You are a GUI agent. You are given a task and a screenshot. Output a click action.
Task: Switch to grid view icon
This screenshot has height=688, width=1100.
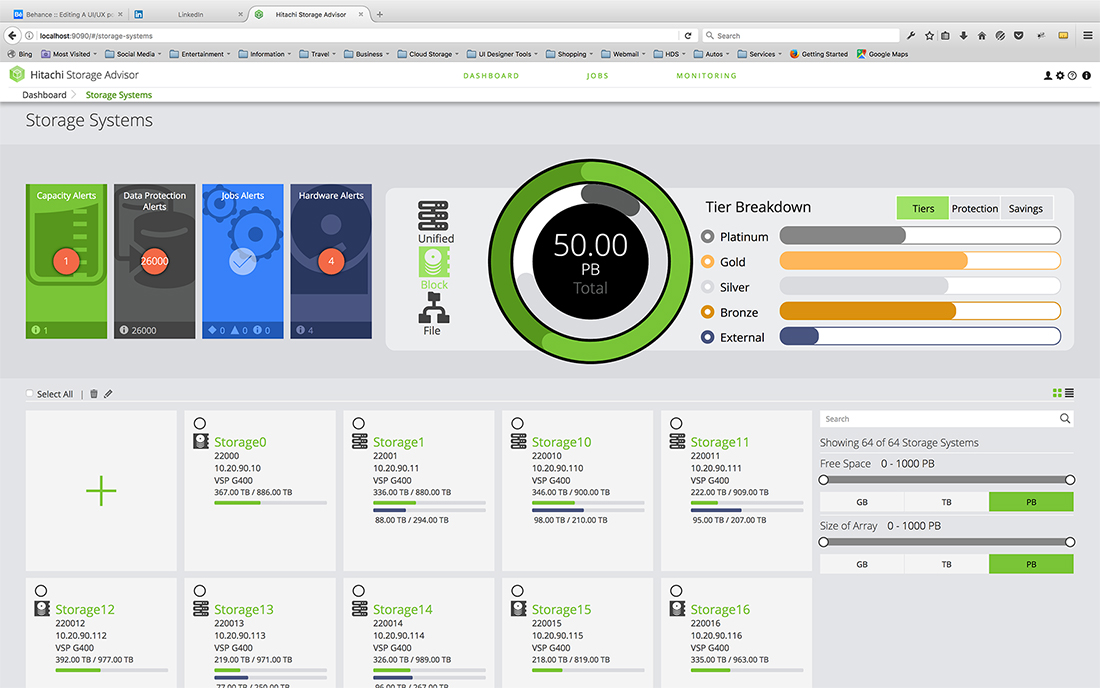pyautogui.click(x=1057, y=393)
